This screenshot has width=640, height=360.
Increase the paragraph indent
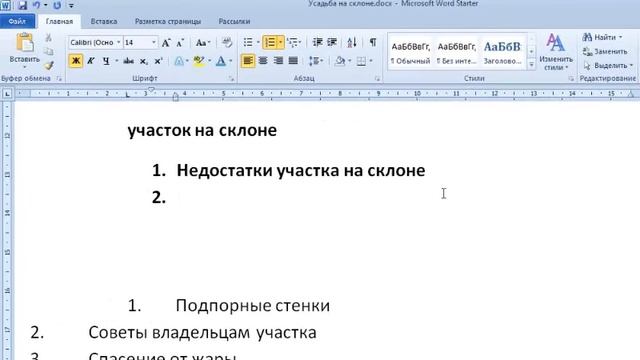(332, 42)
